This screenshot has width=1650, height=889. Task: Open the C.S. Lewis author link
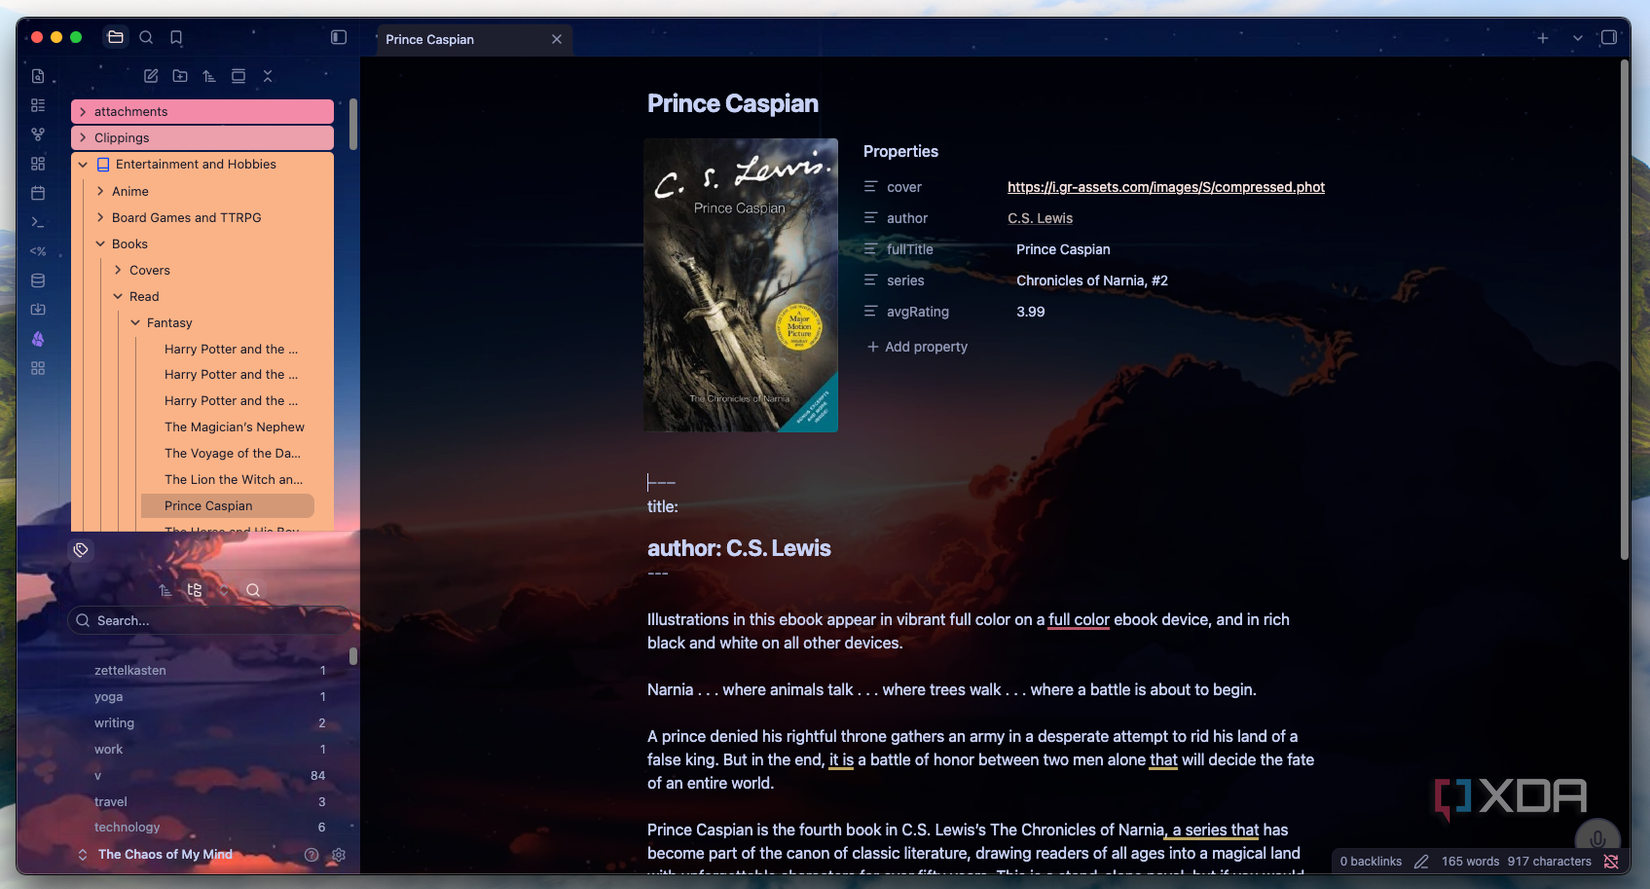[x=1040, y=218]
